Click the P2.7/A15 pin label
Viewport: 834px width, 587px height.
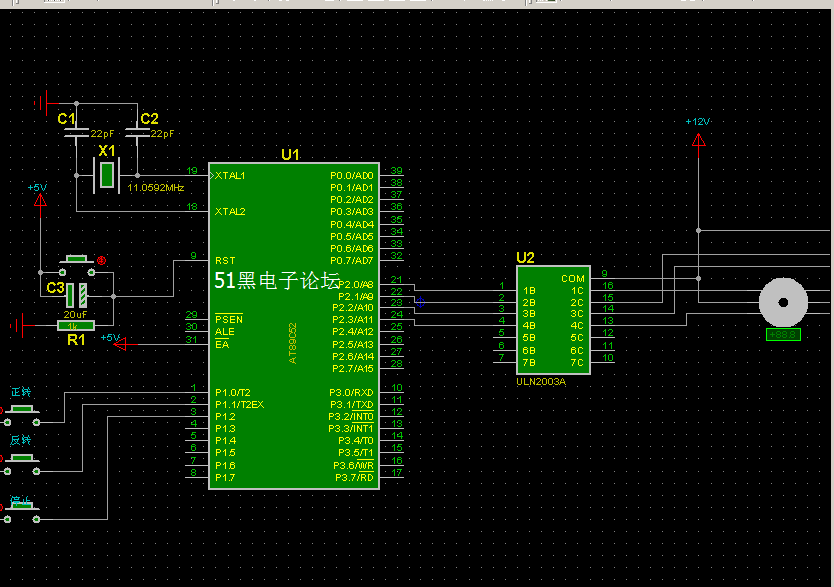pyautogui.click(x=353, y=368)
